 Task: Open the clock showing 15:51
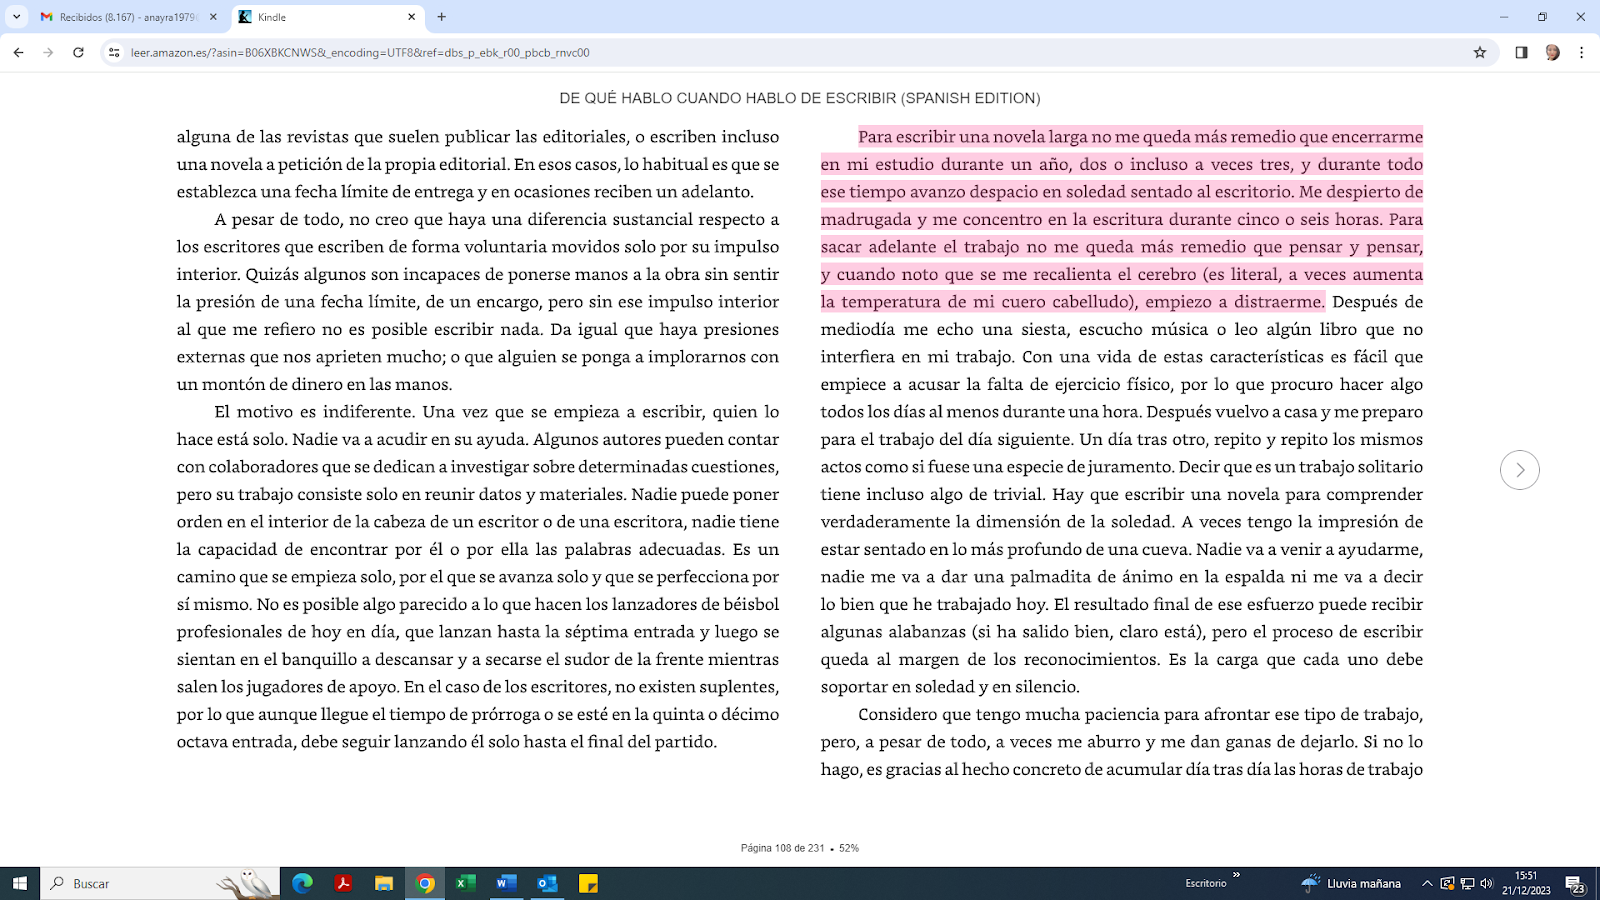coord(1526,883)
